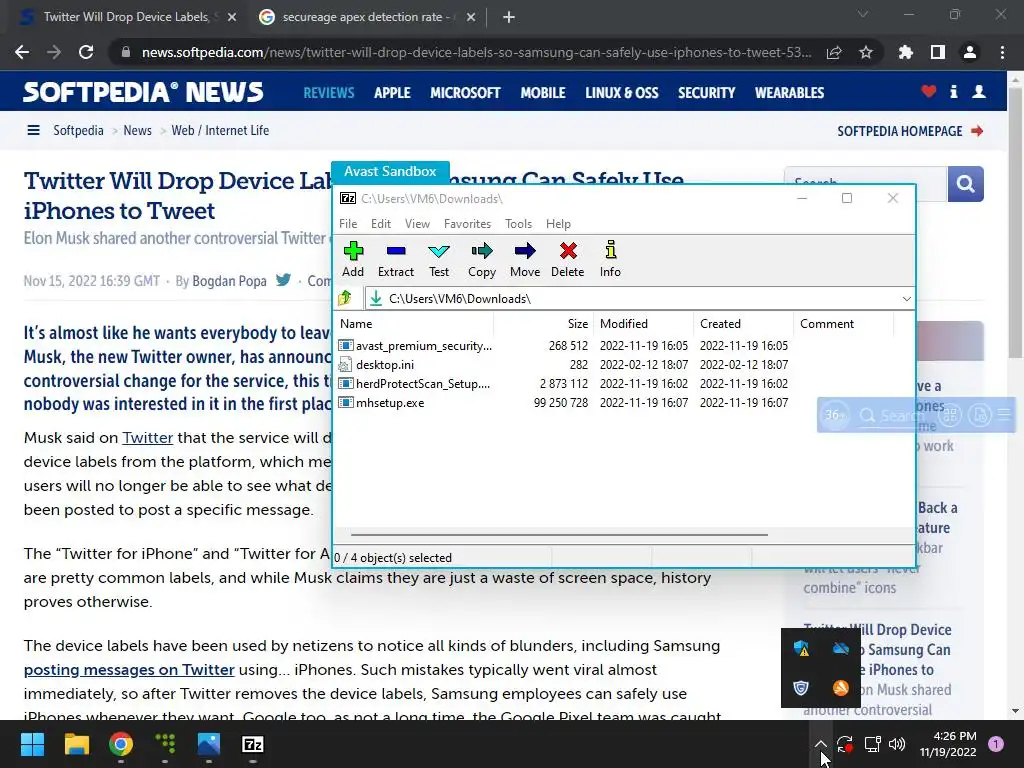Click the Softpedia heart icon
The width and height of the screenshot is (1024, 768).
click(x=929, y=91)
